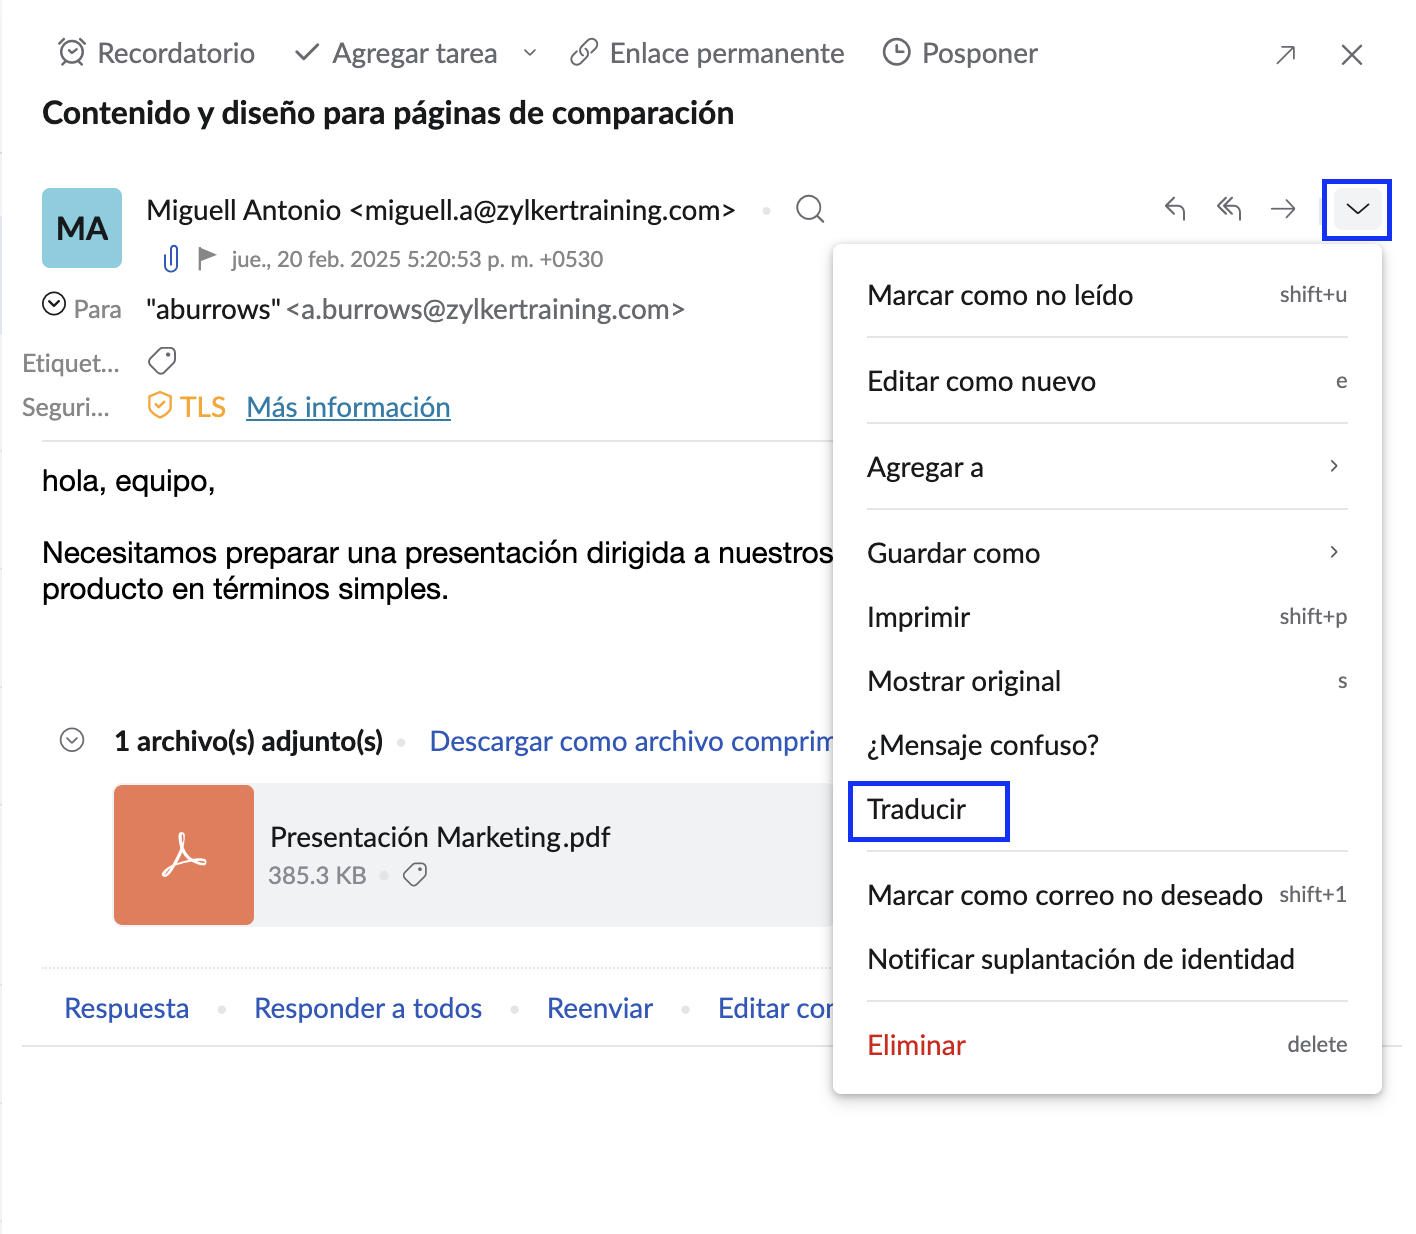Click the search icon beside sender address

click(810, 209)
